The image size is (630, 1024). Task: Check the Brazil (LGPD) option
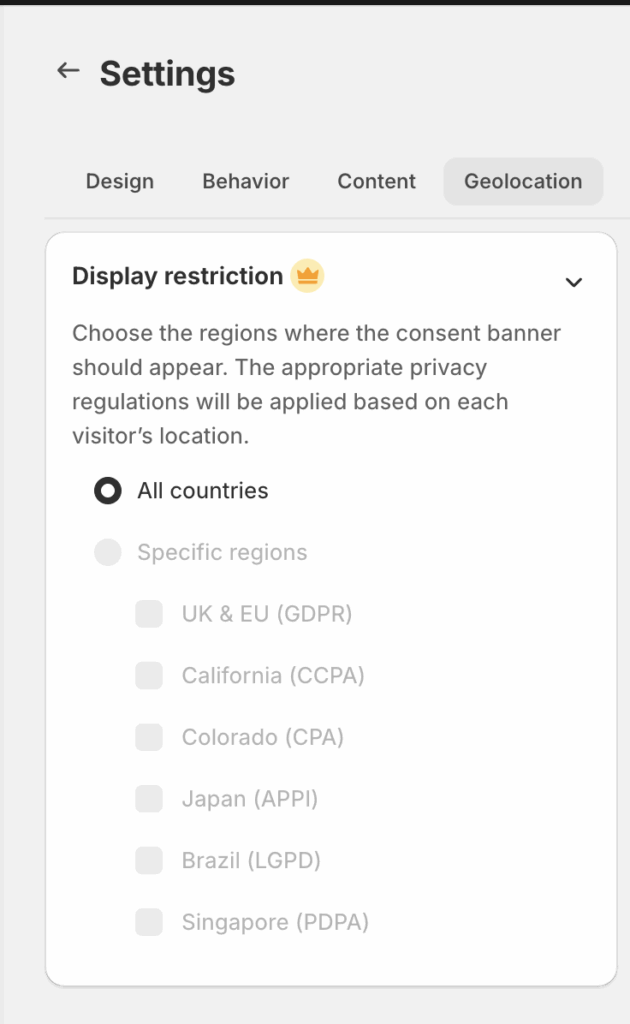point(149,860)
